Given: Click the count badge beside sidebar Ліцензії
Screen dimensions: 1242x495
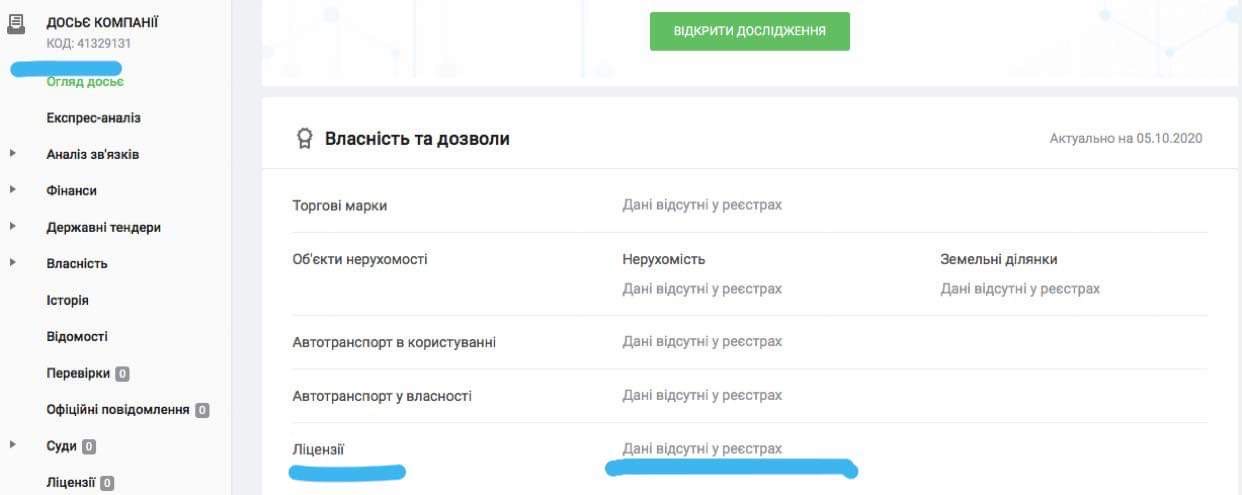Looking at the screenshot, I should [107, 483].
